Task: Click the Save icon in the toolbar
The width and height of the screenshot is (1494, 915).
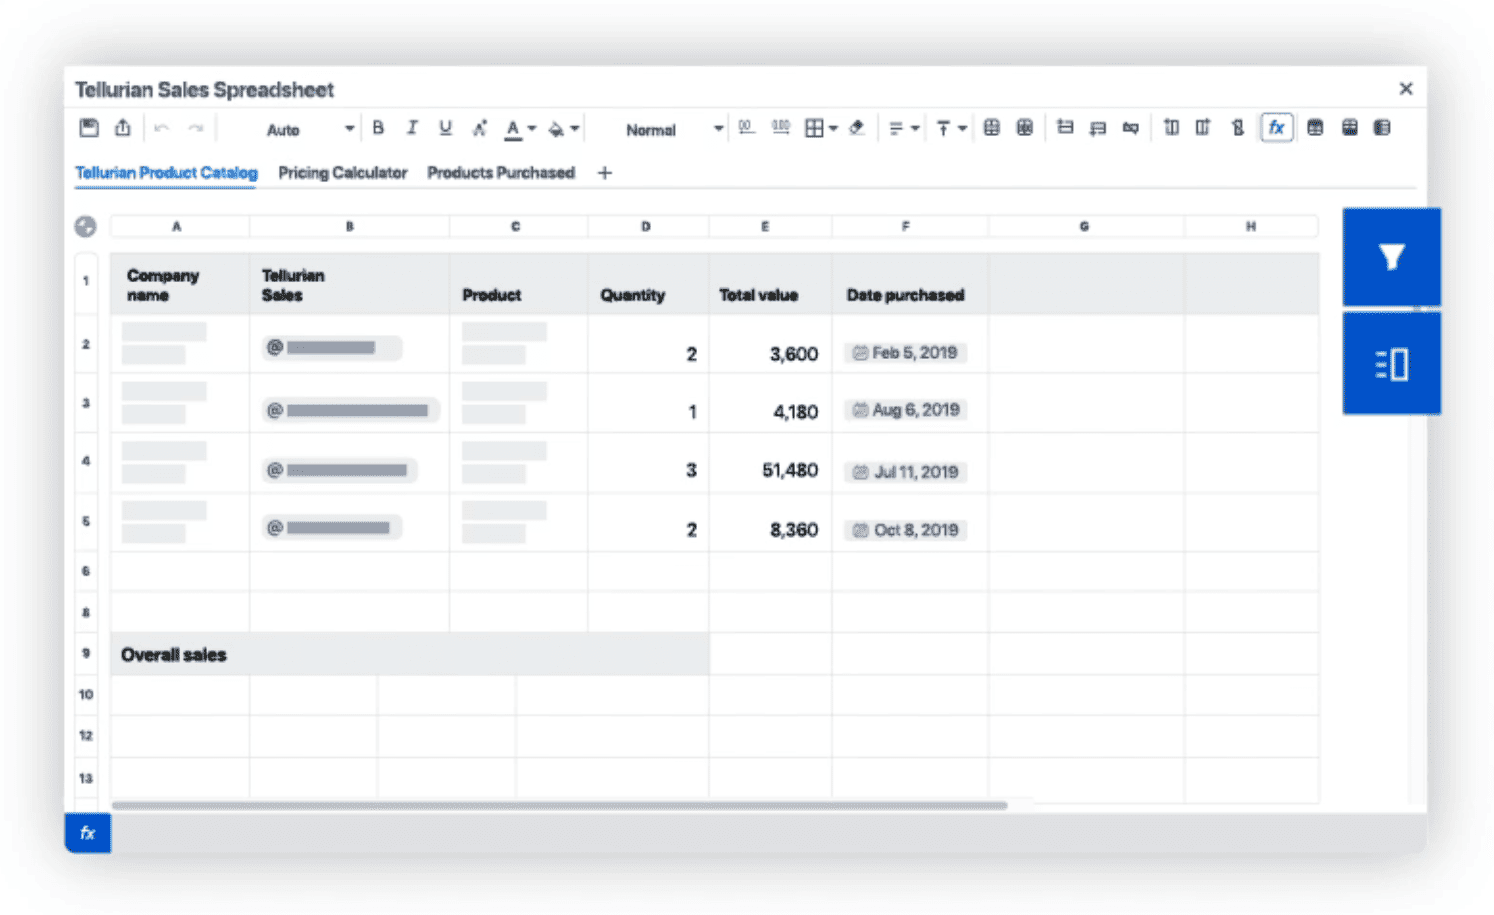Action: (x=89, y=128)
